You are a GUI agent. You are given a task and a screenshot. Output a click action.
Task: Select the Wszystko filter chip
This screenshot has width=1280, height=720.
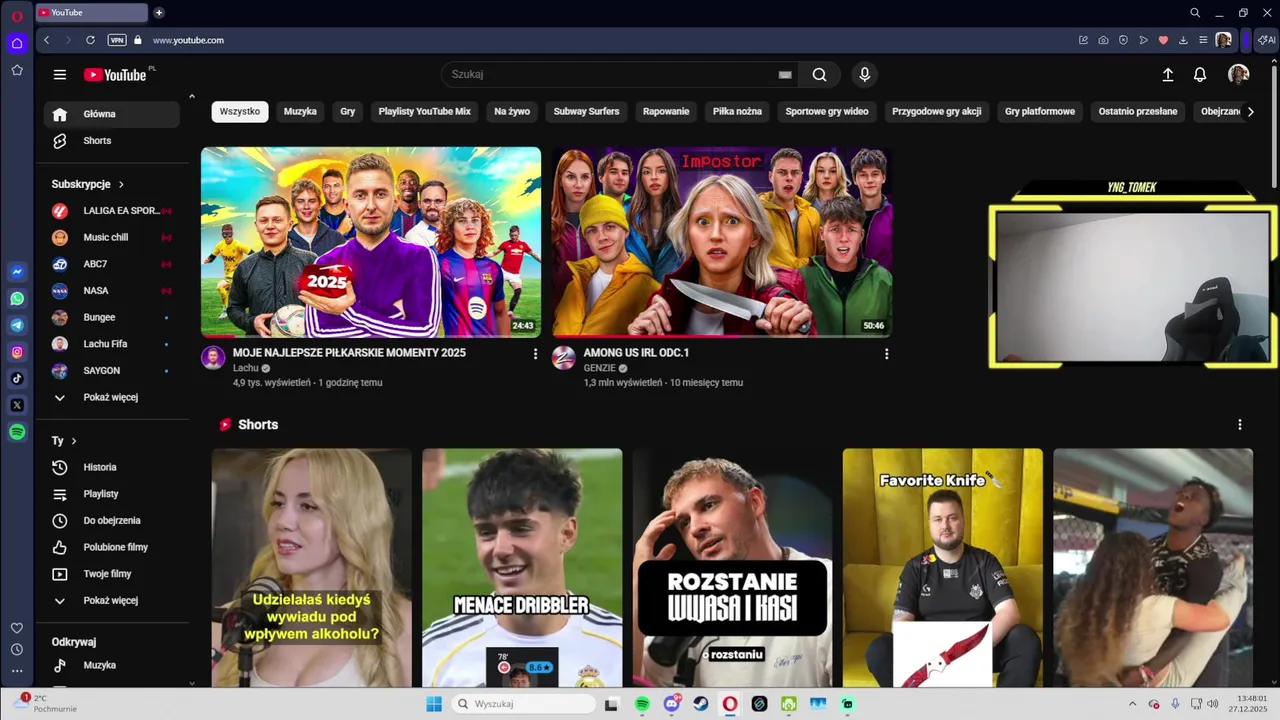tap(240, 112)
